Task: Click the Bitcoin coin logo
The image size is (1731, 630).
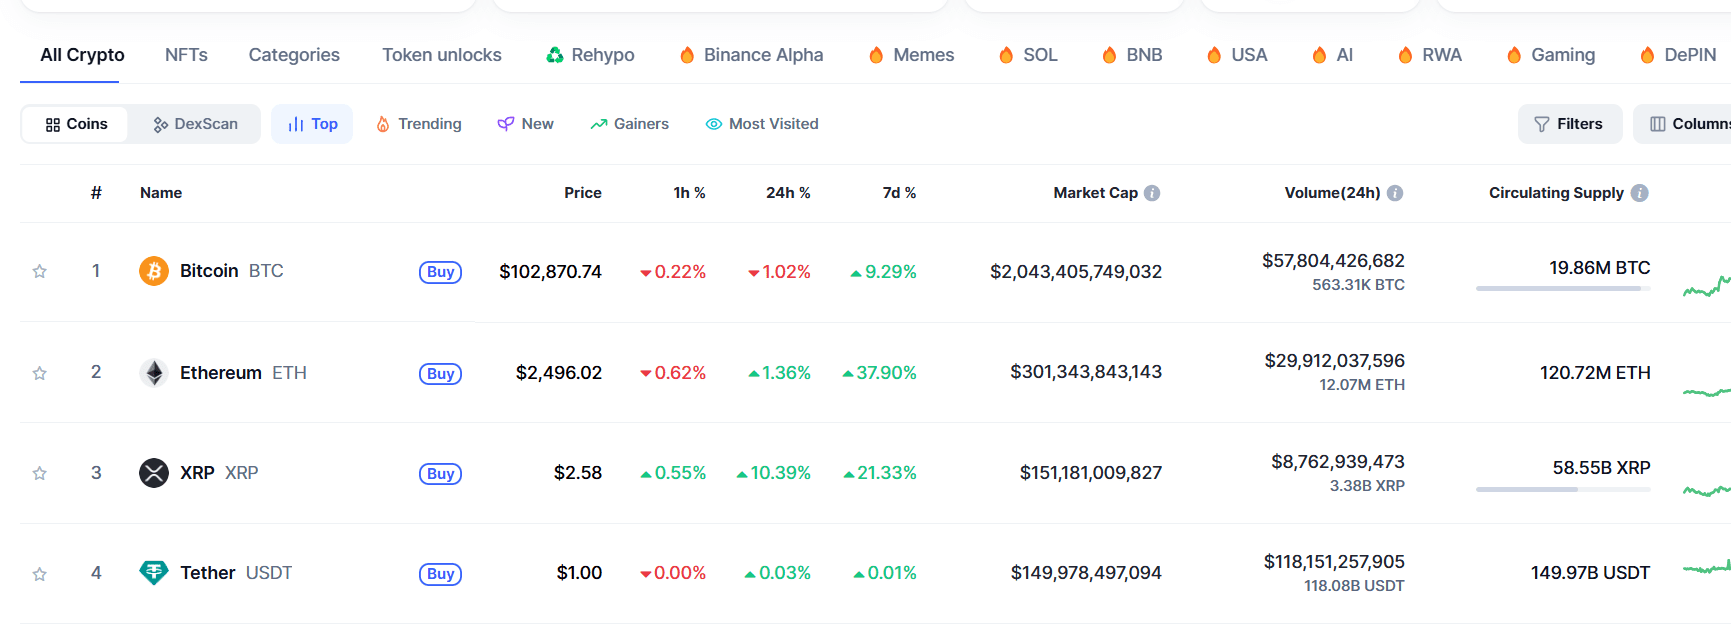Action: (x=153, y=271)
